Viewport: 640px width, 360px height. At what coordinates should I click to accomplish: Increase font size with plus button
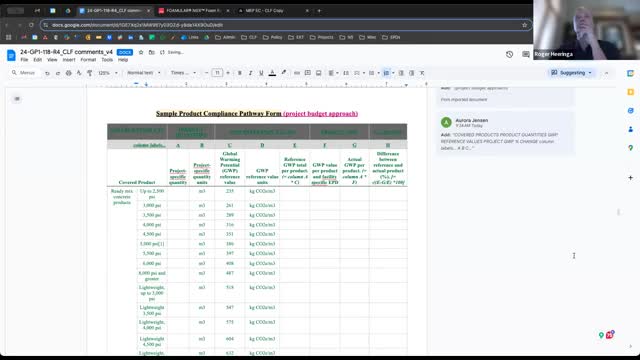(x=228, y=73)
